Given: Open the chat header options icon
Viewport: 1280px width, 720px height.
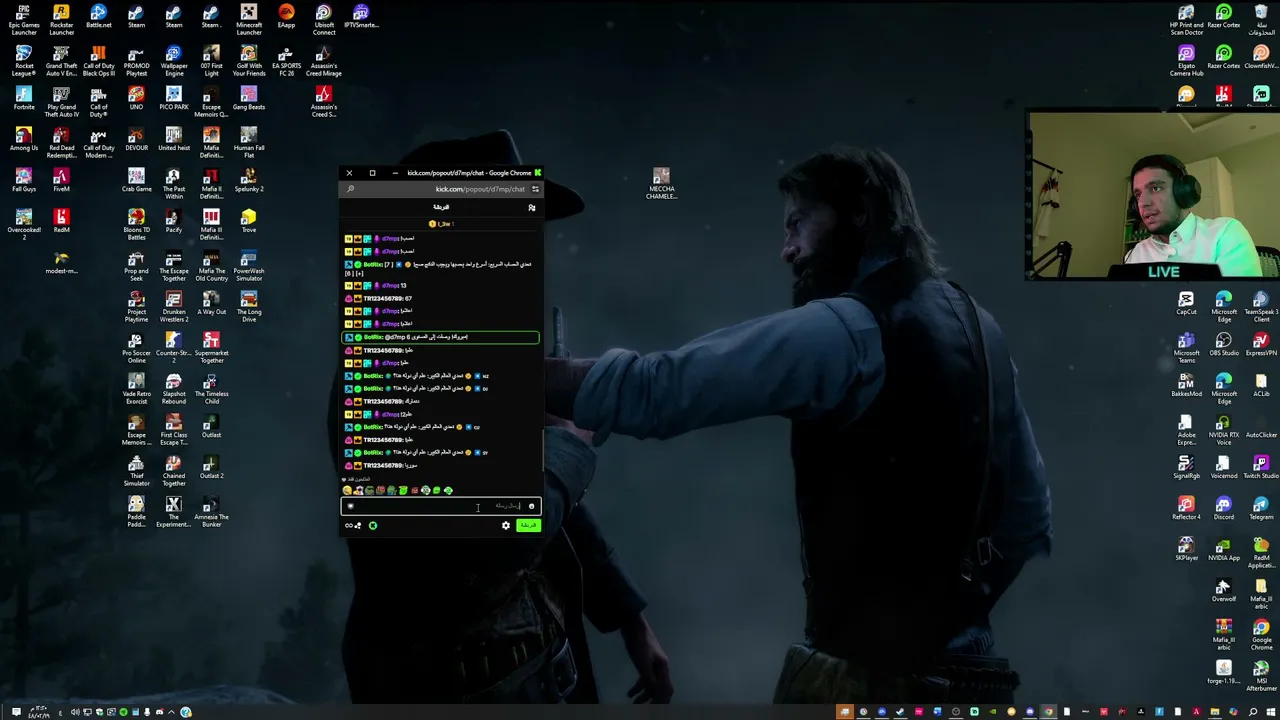Looking at the screenshot, I should point(532,207).
